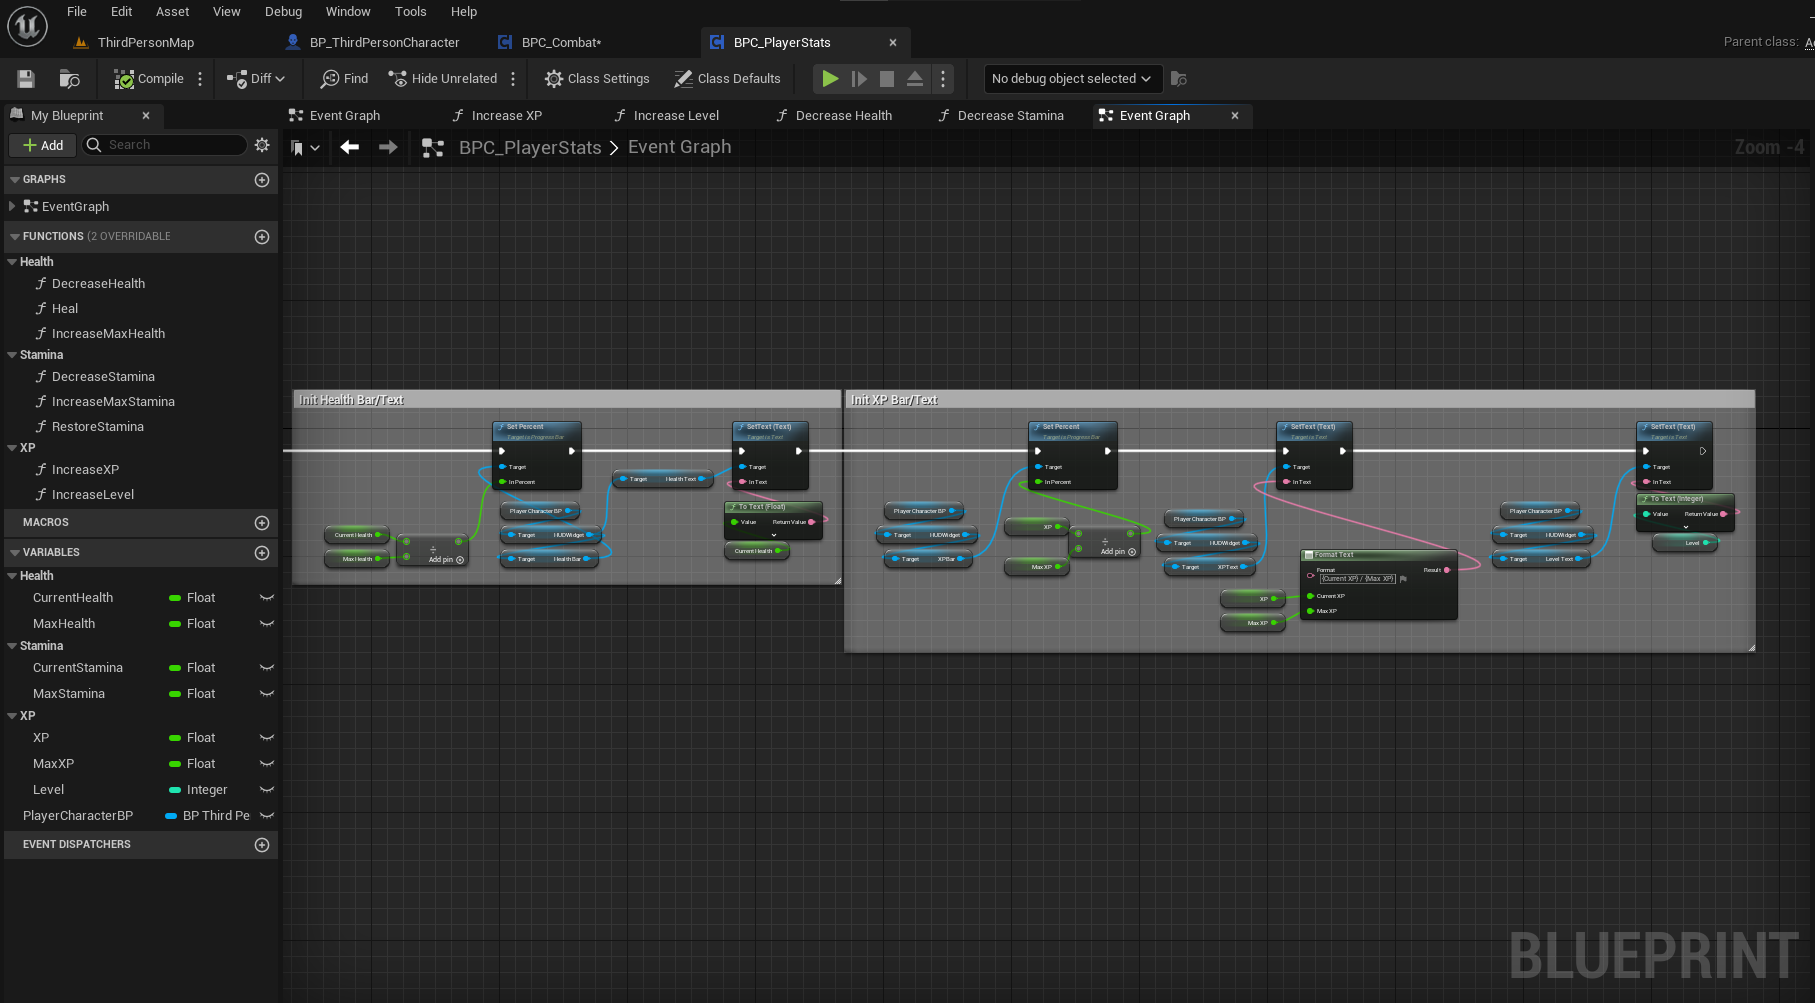
Task: Add a new variable with plus icon
Action: (x=262, y=553)
